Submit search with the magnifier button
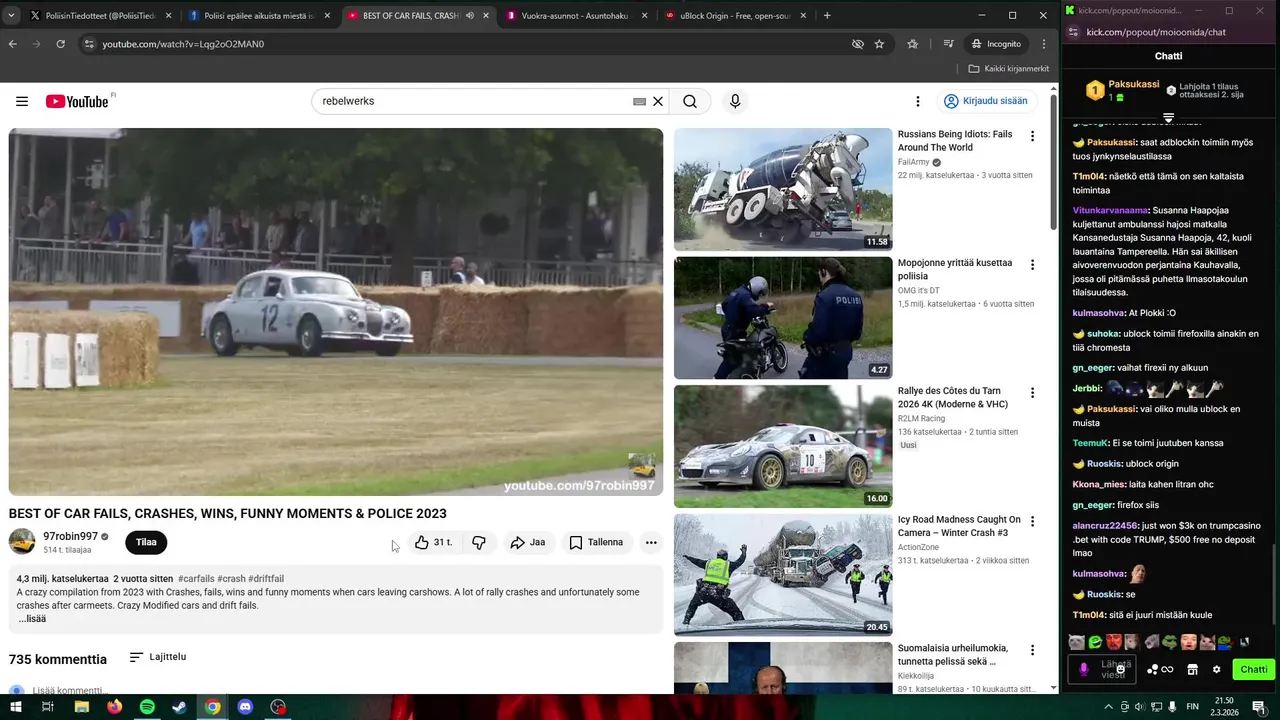The image size is (1280, 720). point(690,101)
